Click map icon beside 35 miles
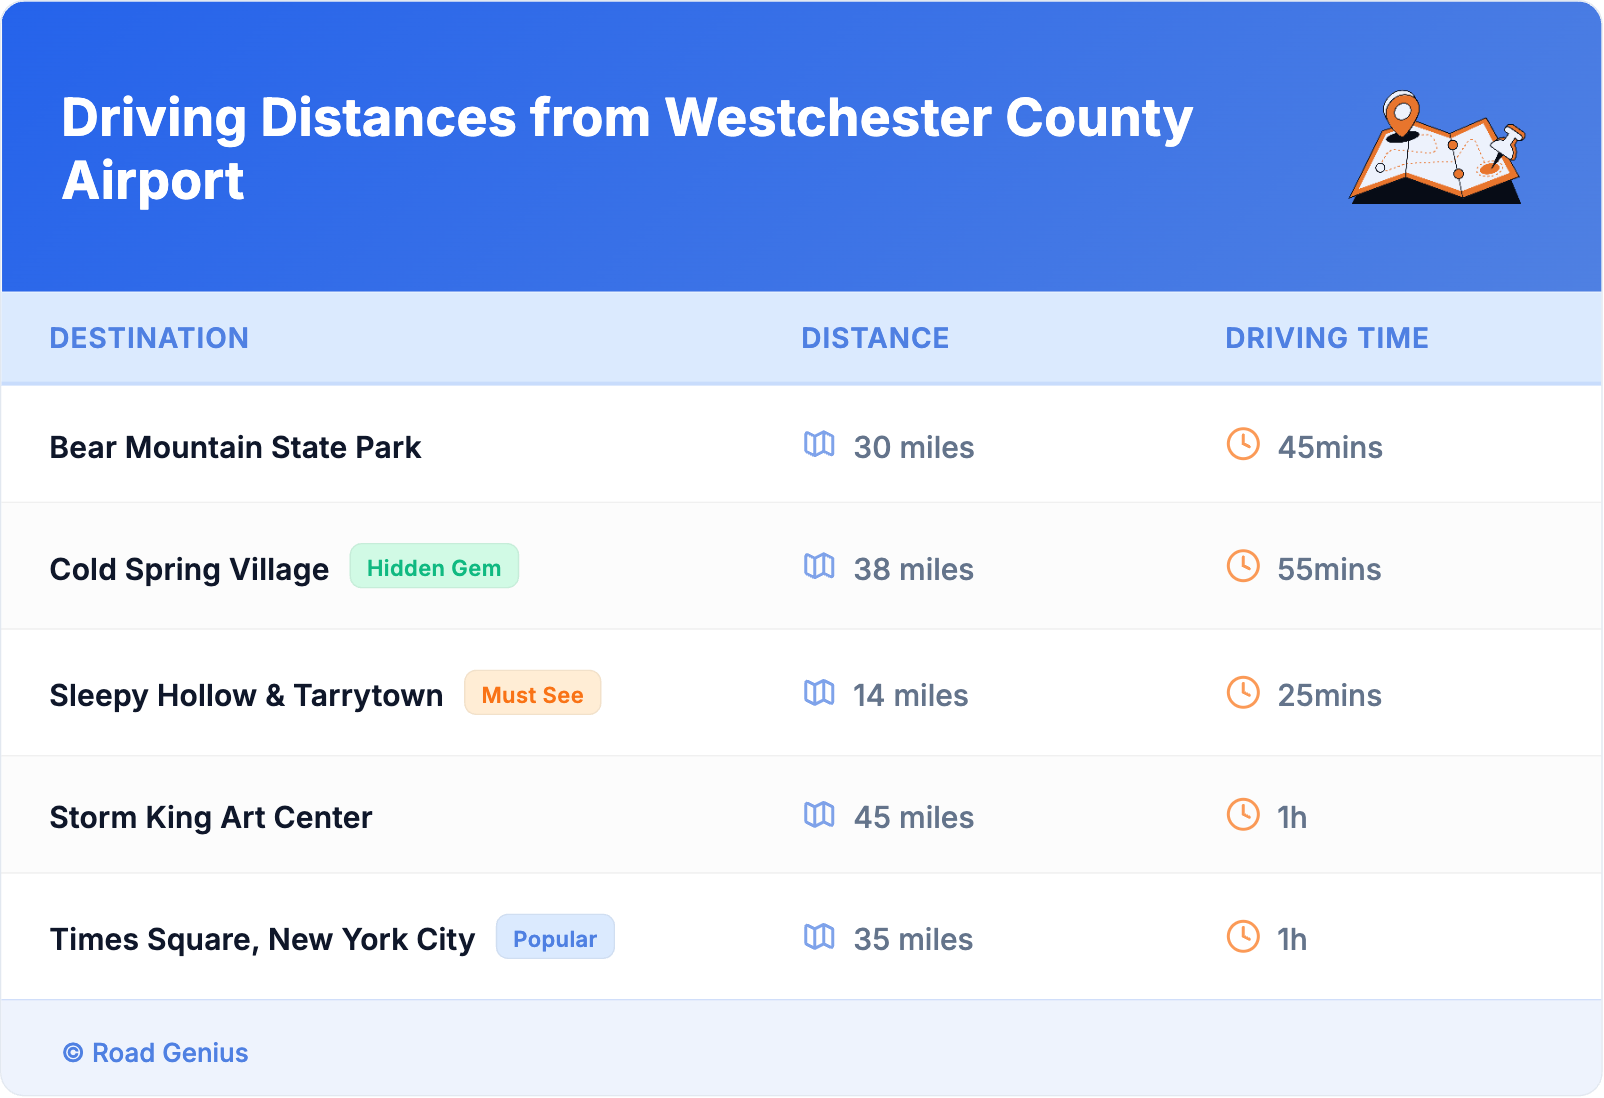The height and width of the screenshot is (1098, 1604). pyautogui.click(x=819, y=936)
